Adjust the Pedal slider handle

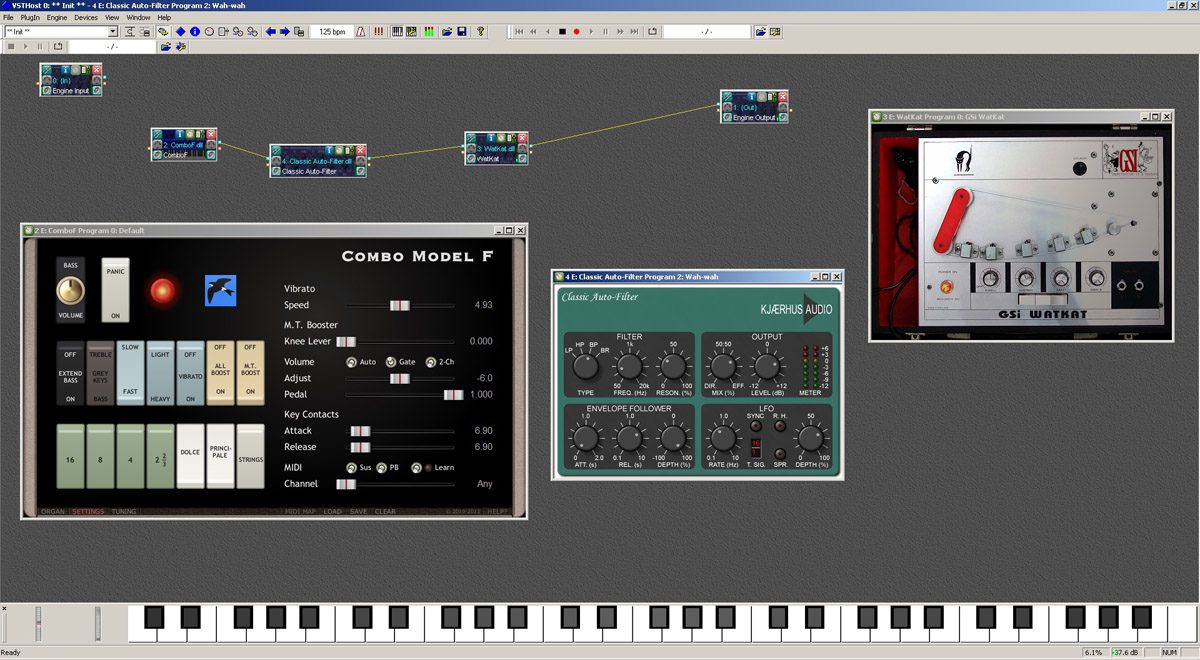coord(453,395)
